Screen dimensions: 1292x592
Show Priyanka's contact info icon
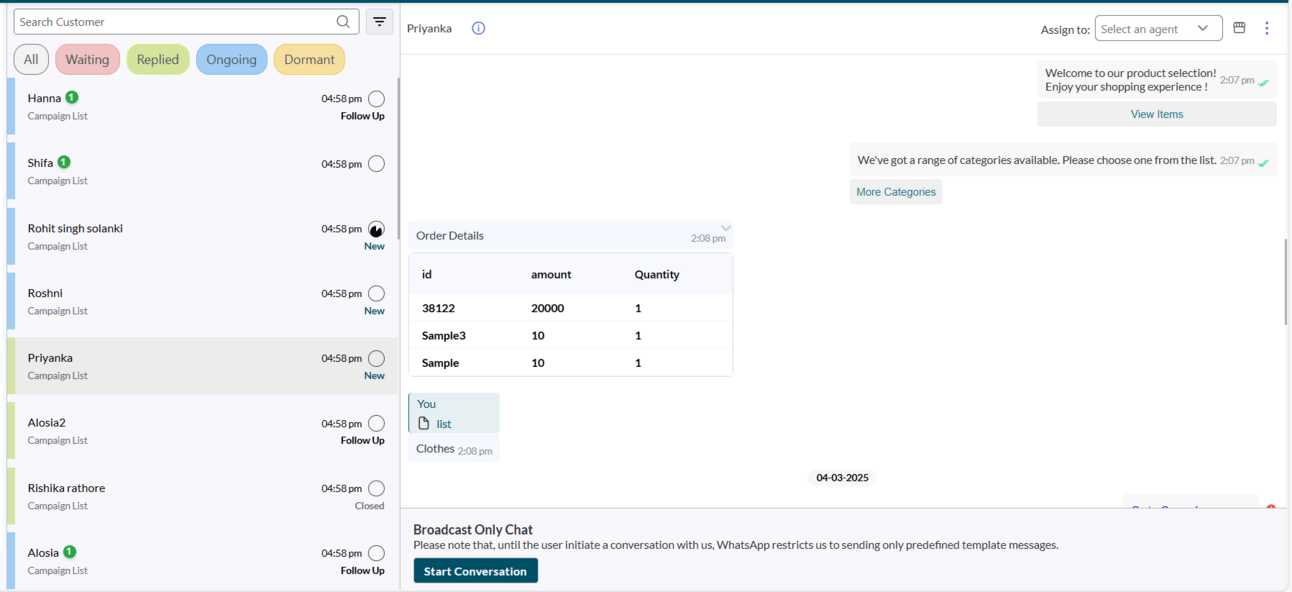[478, 28]
